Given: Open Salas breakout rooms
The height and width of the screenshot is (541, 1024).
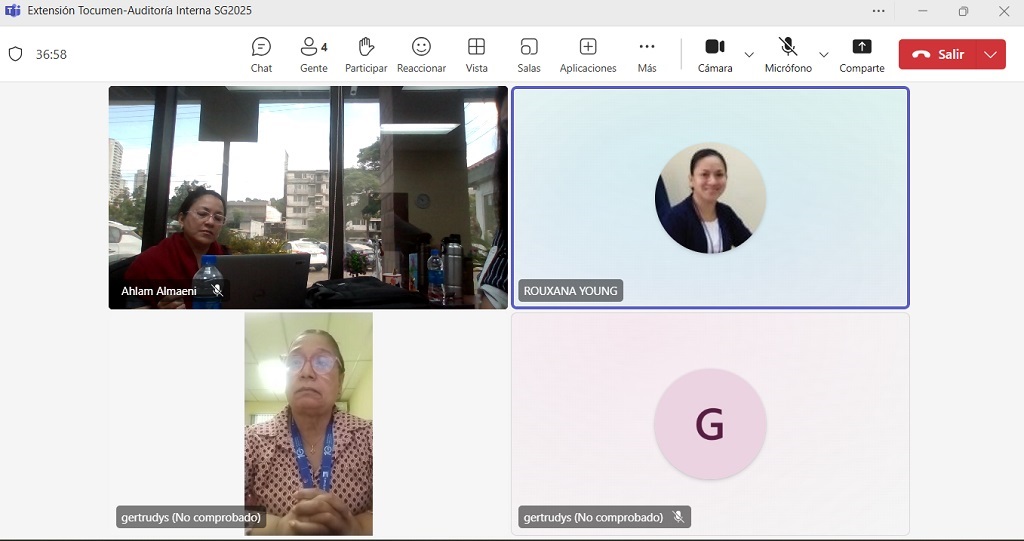Looking at the screenshot, I should [529, 54].
